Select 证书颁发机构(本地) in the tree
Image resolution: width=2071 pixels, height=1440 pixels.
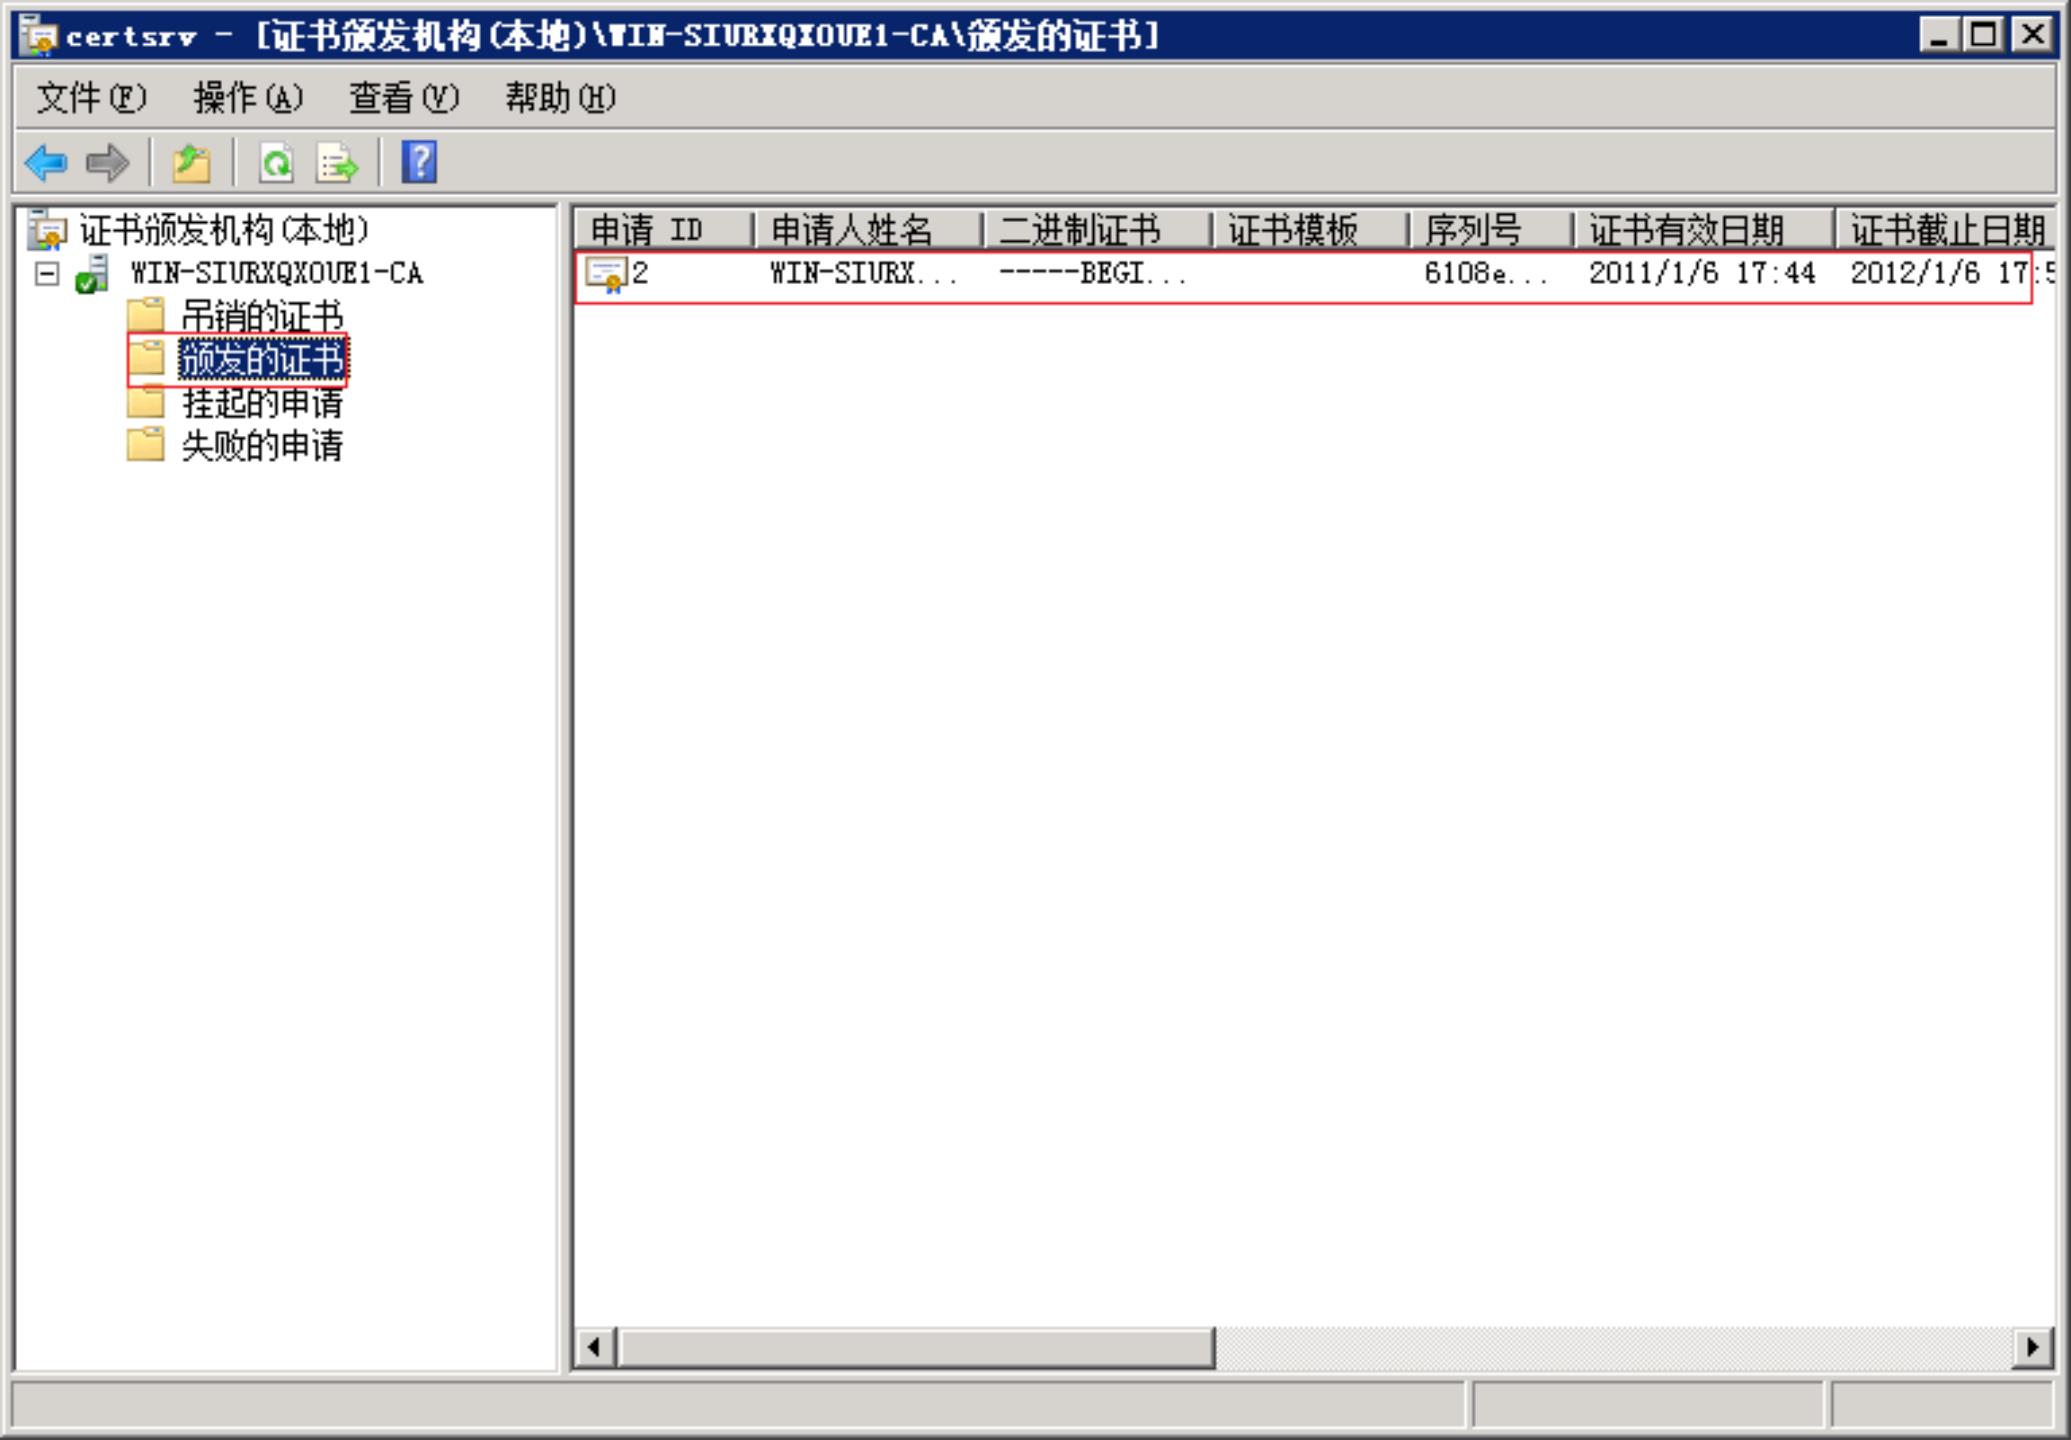224,230
